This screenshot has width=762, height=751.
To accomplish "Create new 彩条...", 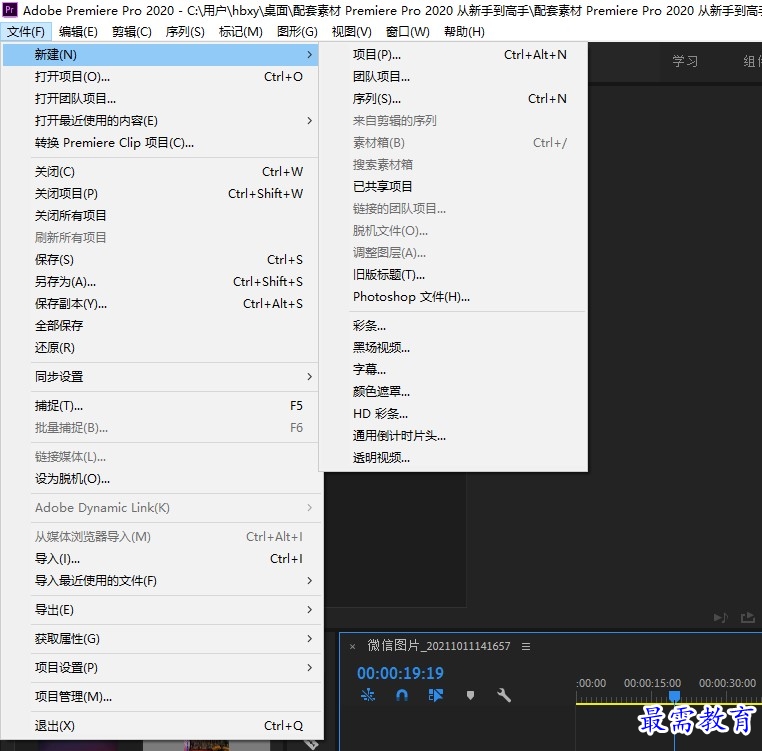I will (453, 326).
